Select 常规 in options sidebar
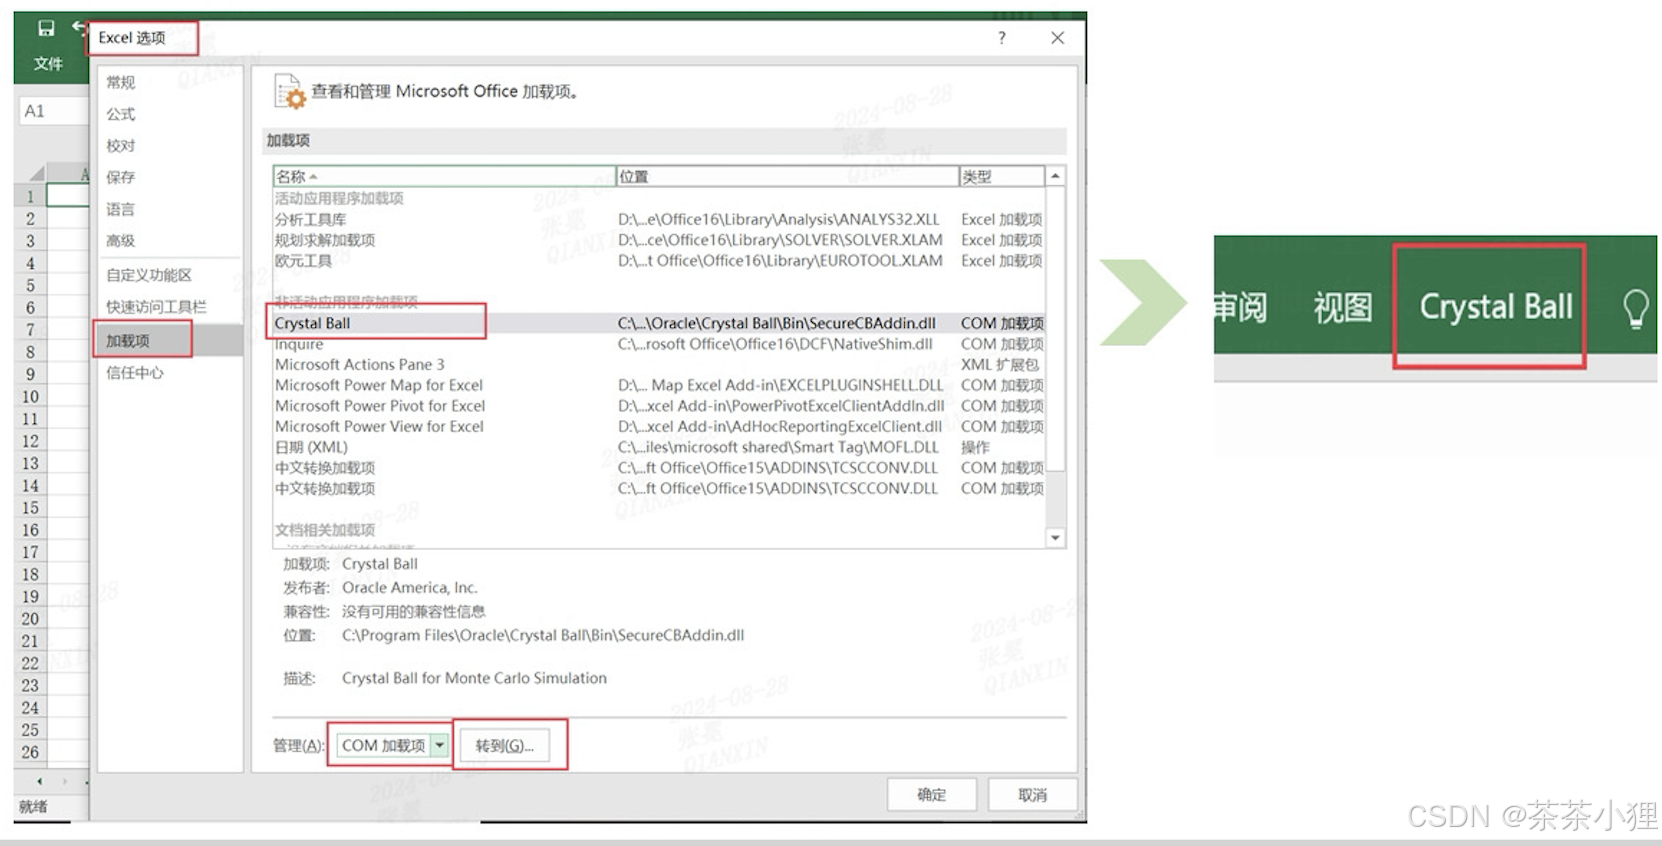This screenshot has height=846, width=1662. (121, 82)
